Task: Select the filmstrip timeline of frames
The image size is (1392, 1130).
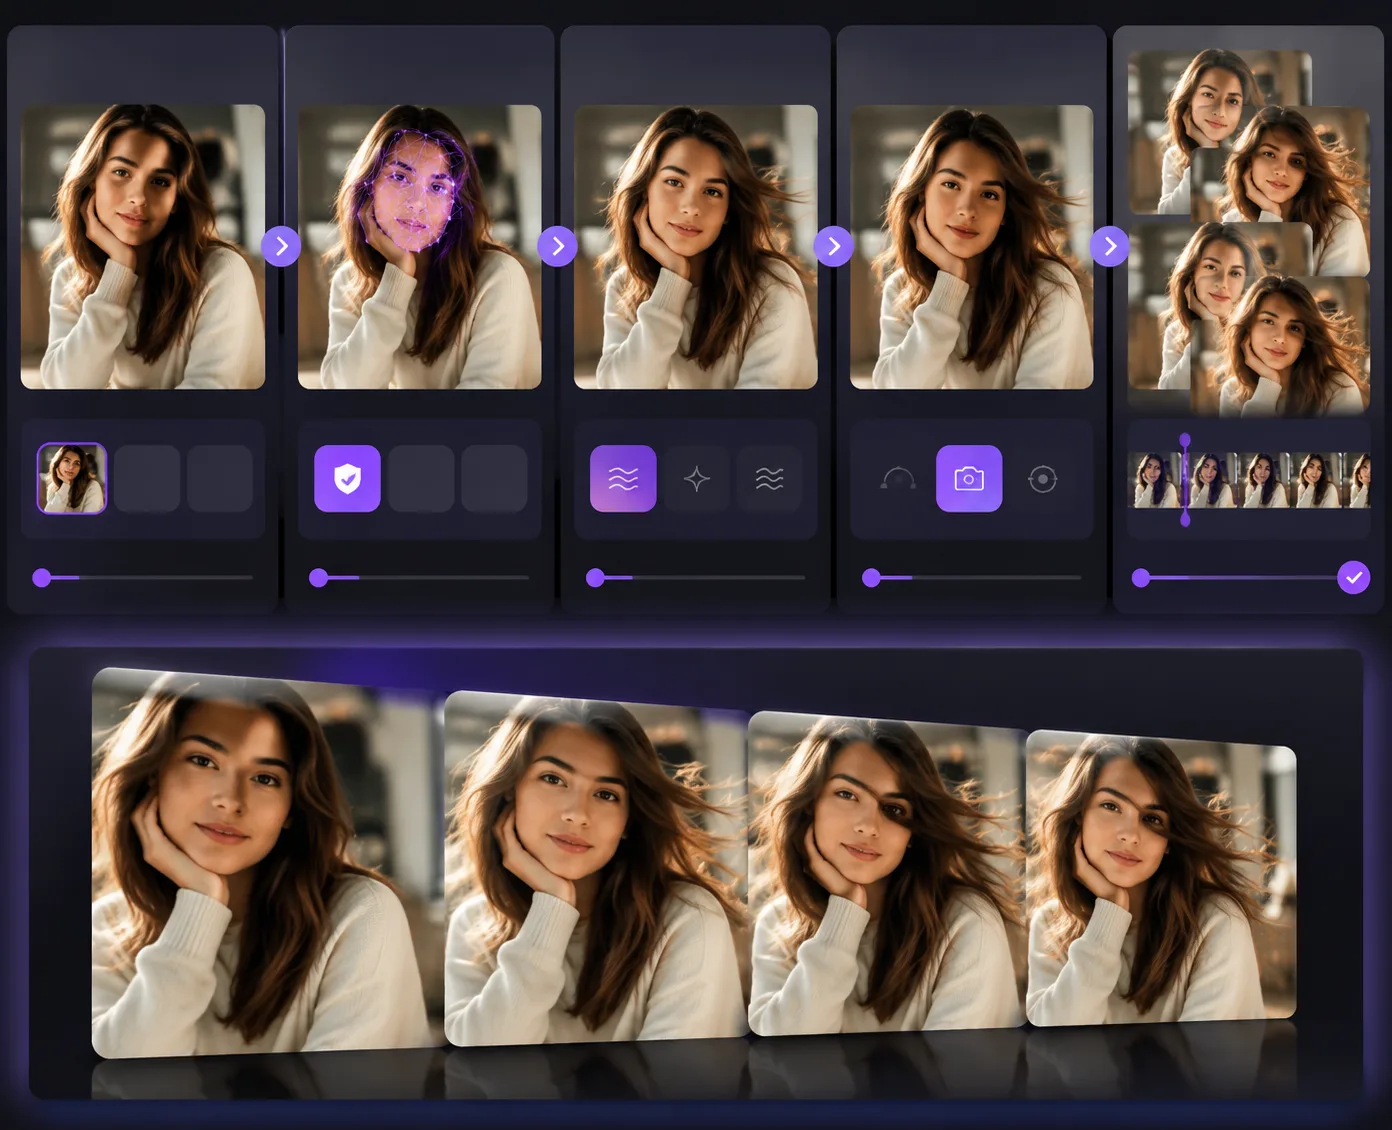Action: tap(1250, 480)
